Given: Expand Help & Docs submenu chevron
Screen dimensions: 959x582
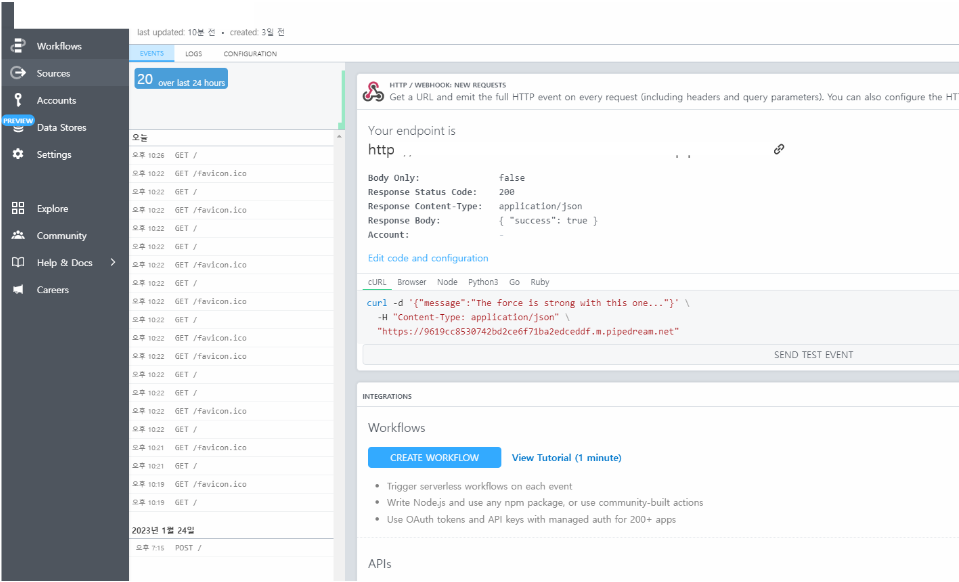Looking at the screenshot, I should (113, 262).
